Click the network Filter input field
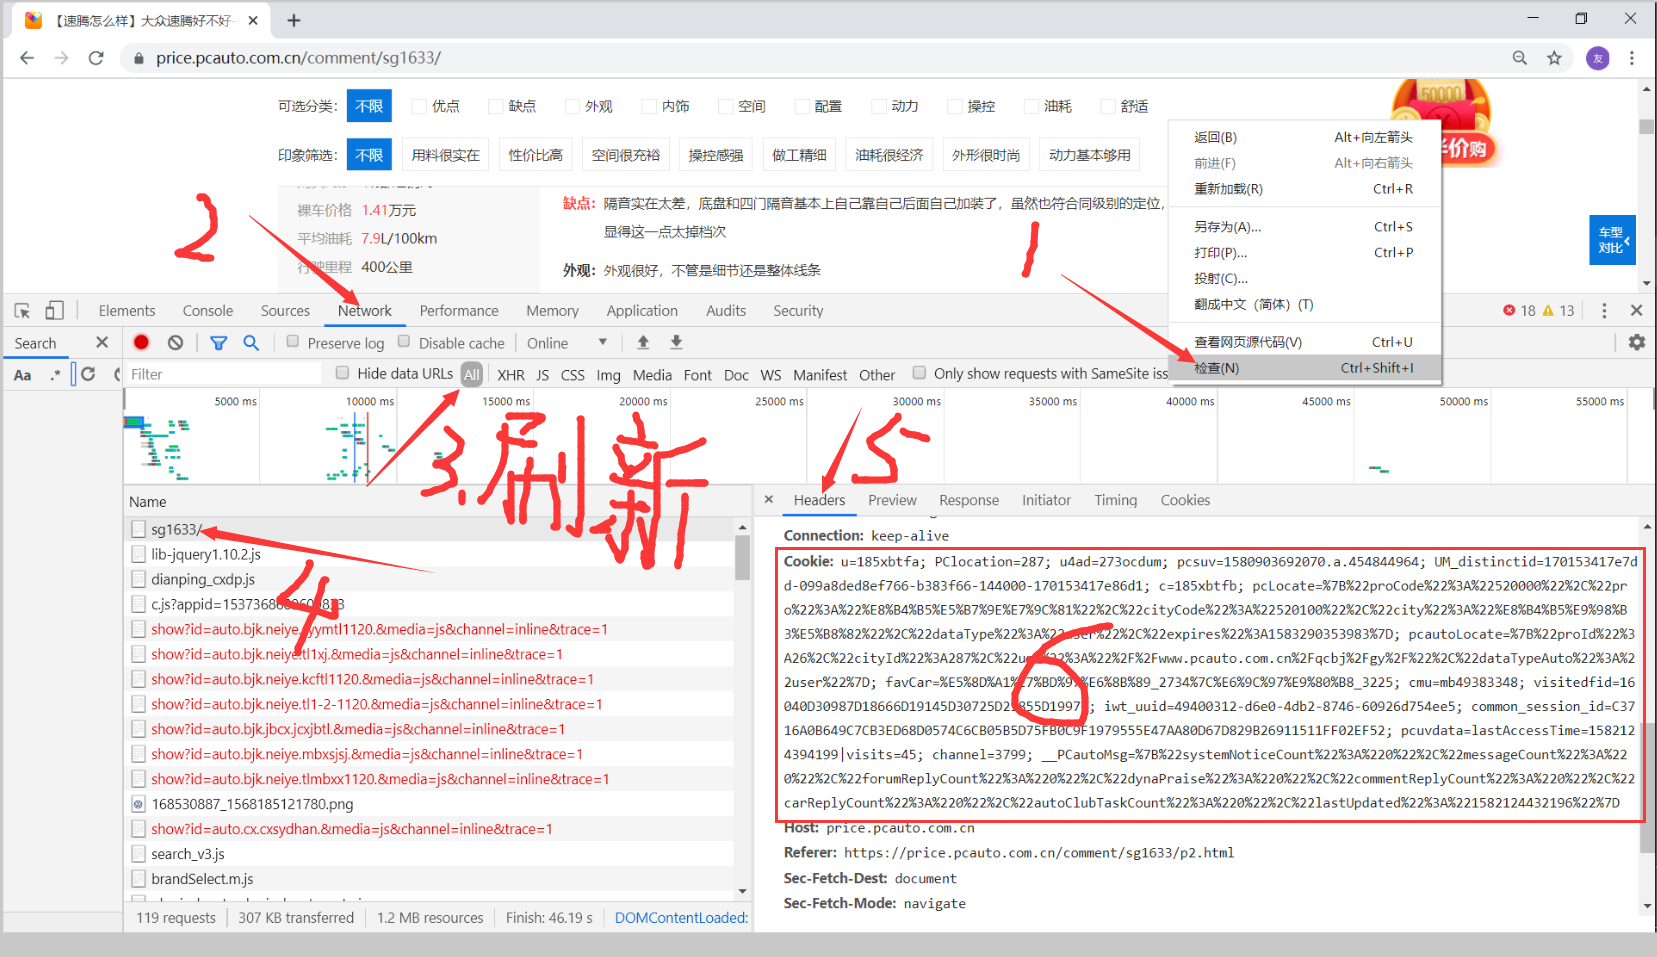1657x957 pixels. (x=224, y=374)
